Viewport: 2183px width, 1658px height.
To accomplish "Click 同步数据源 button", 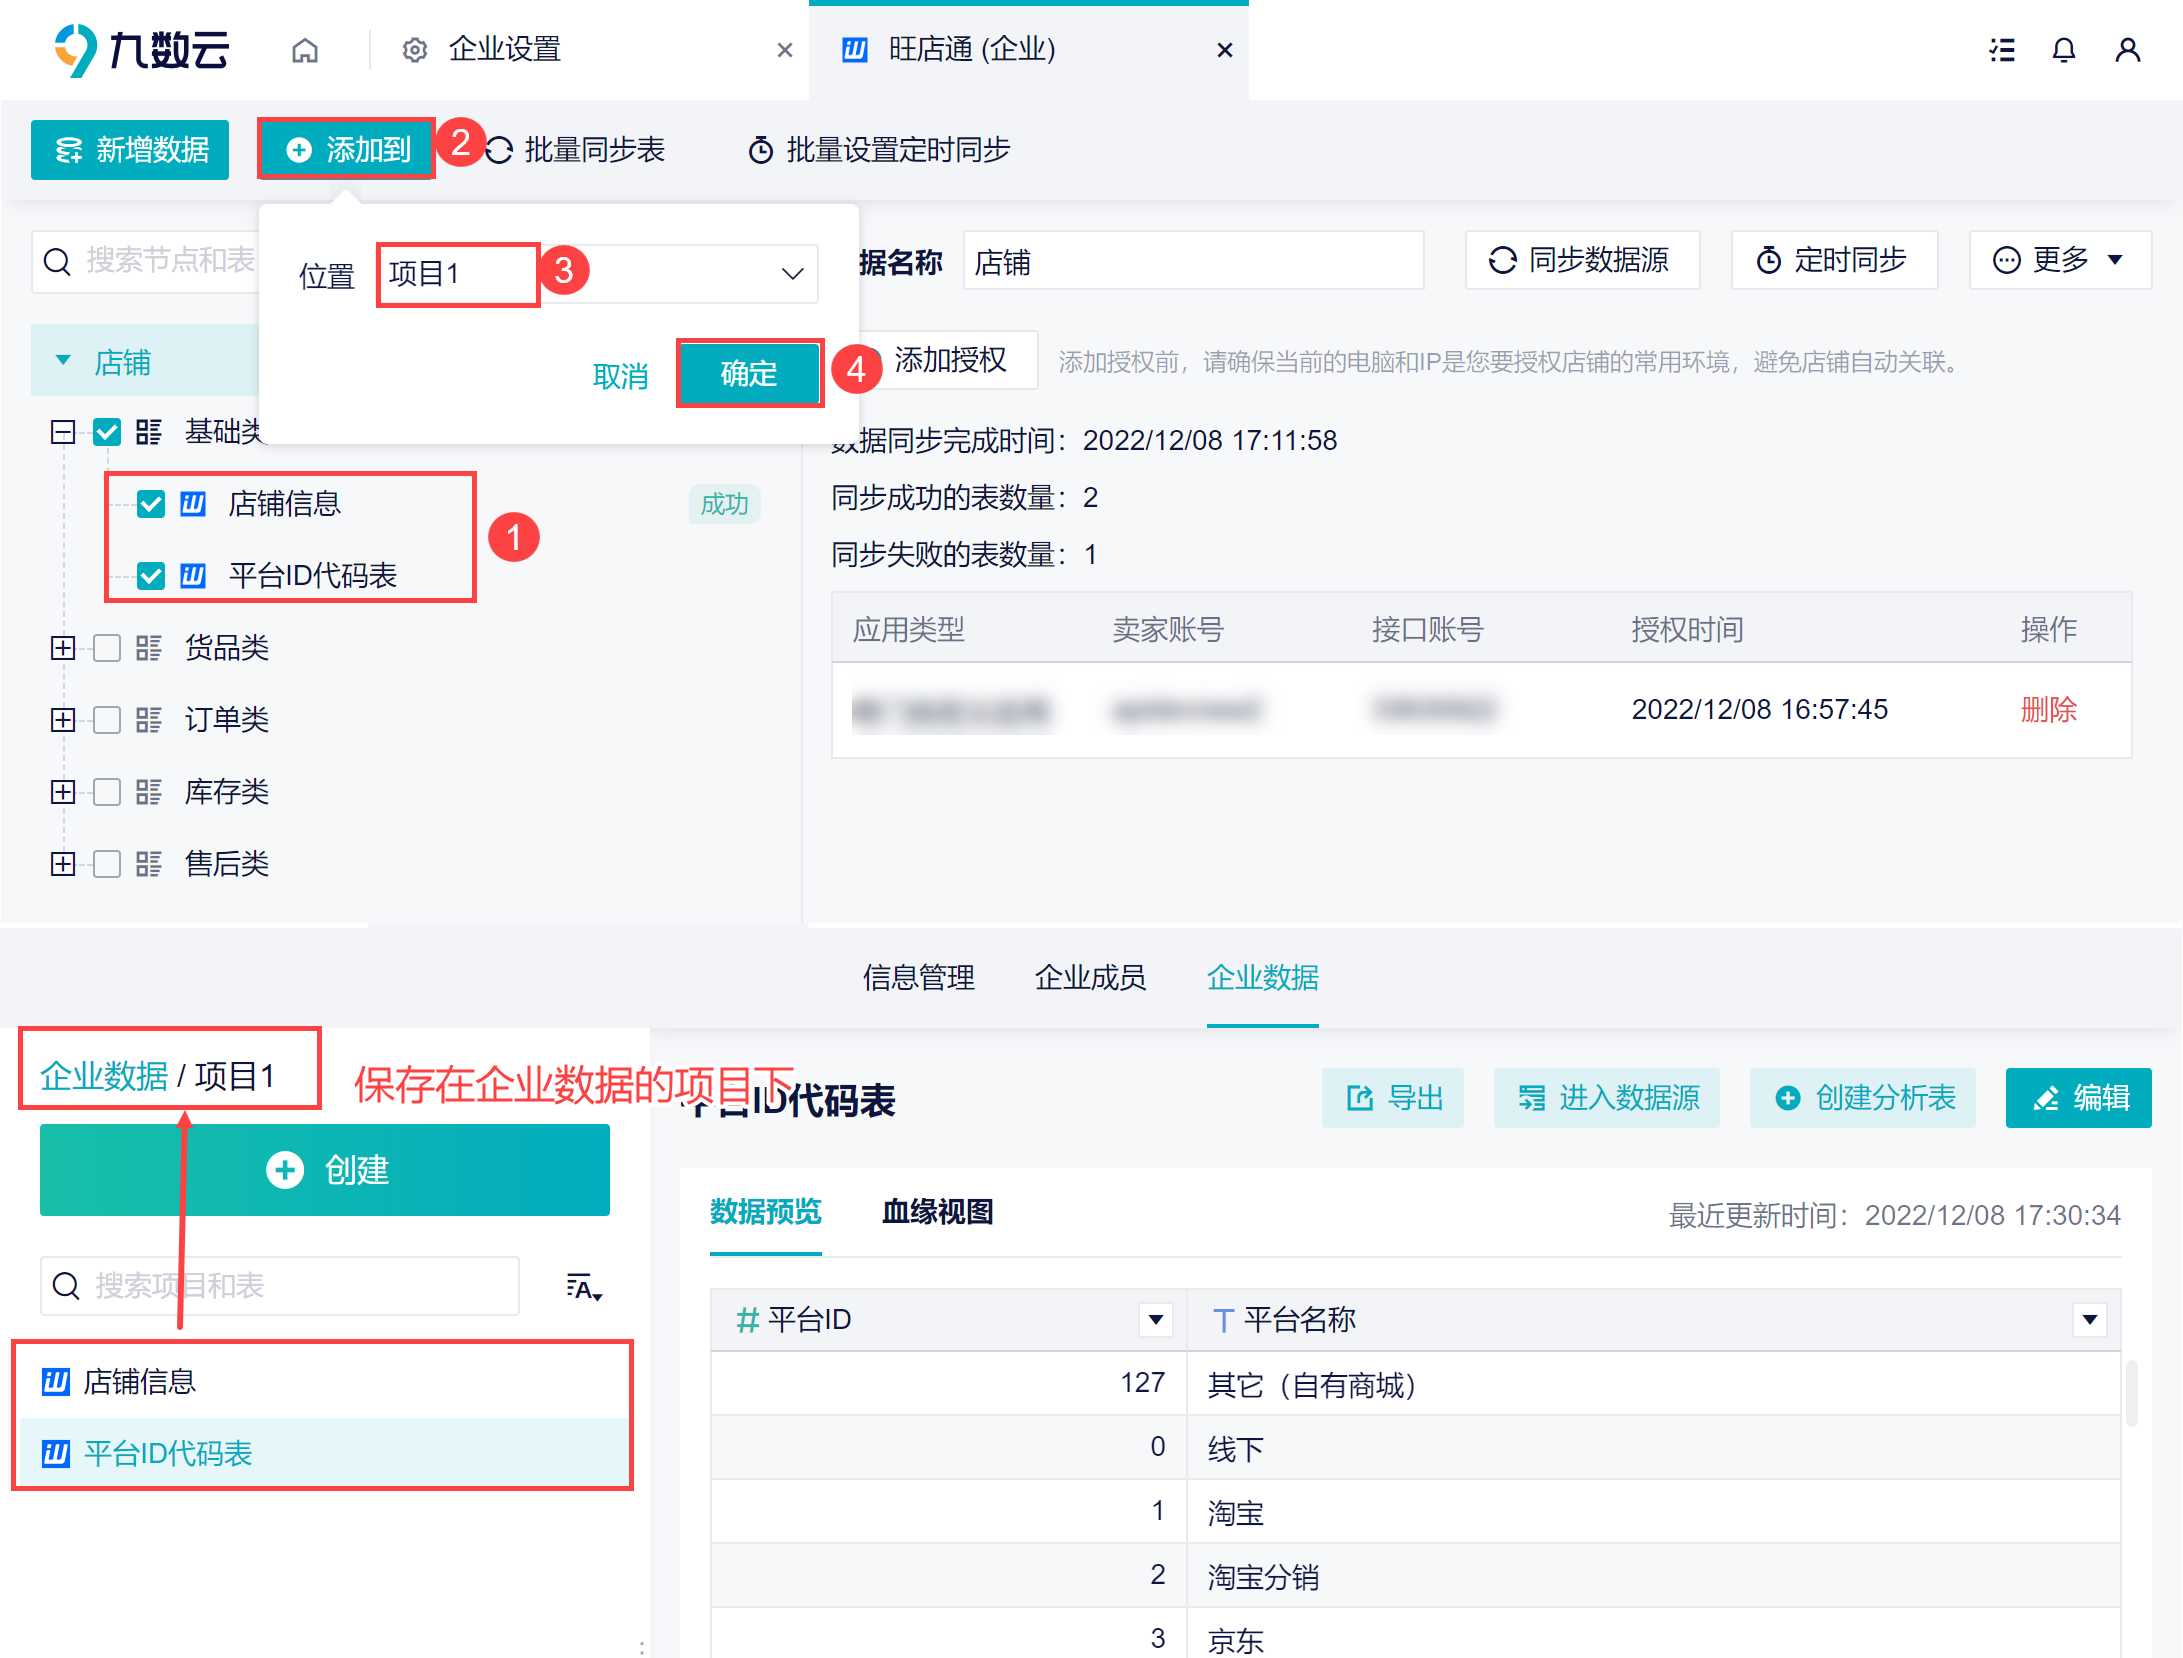I will 1582,260.
